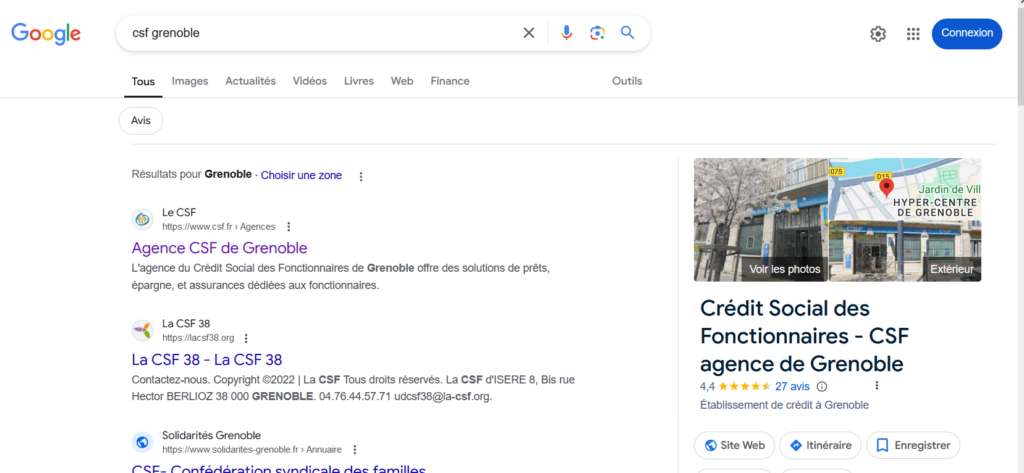Open three-dot menu for Solidarités Grenoble result
The height and width of the screenshot is (473, 1024).
[354, 450]
